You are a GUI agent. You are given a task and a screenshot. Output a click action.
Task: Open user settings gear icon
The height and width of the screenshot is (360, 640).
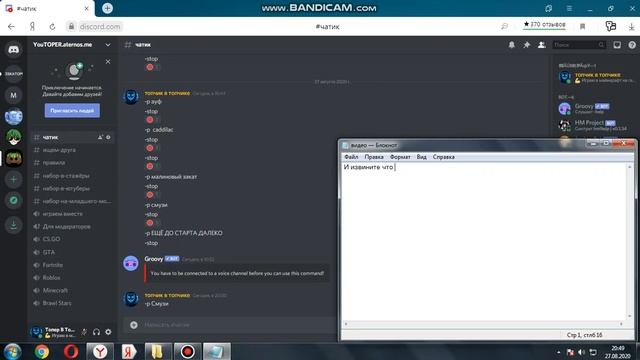tap(108, 332)
